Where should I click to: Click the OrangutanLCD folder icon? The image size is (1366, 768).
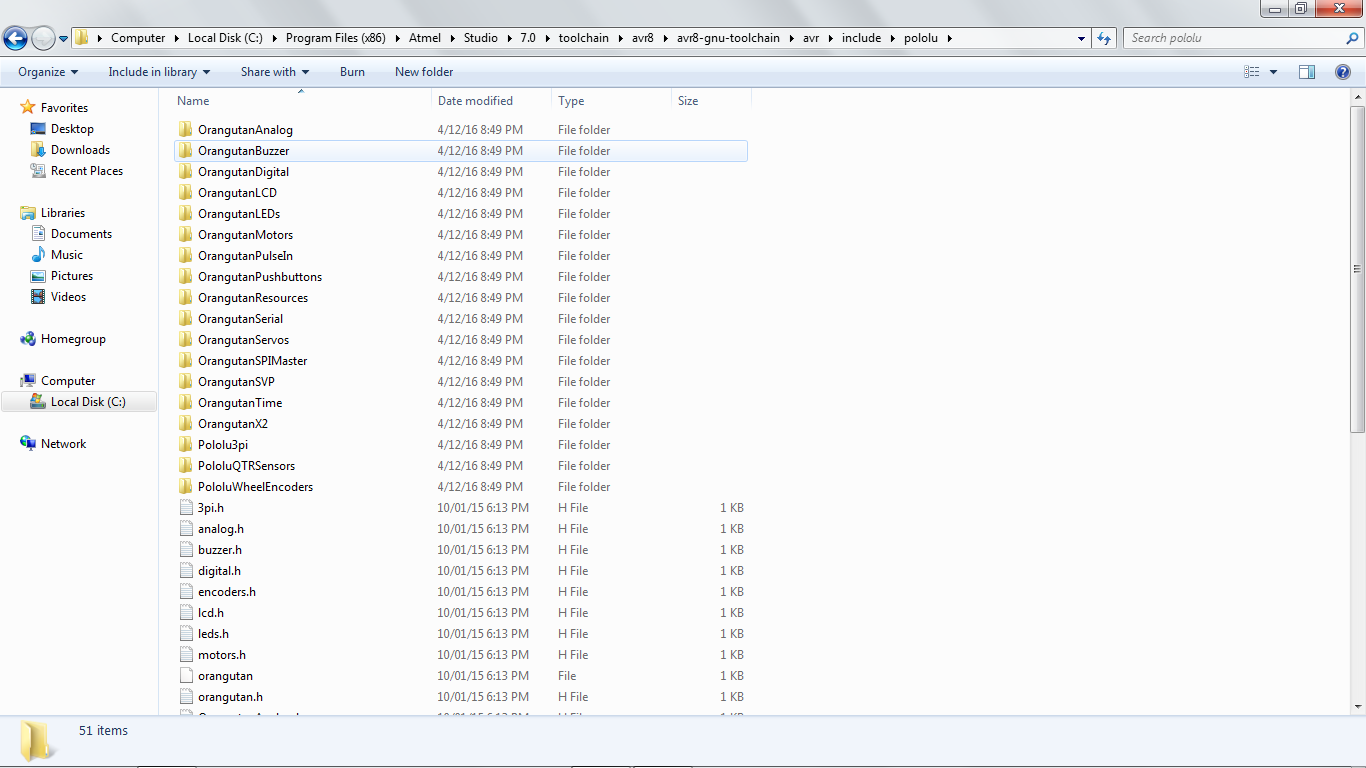[x=185, y=193]
